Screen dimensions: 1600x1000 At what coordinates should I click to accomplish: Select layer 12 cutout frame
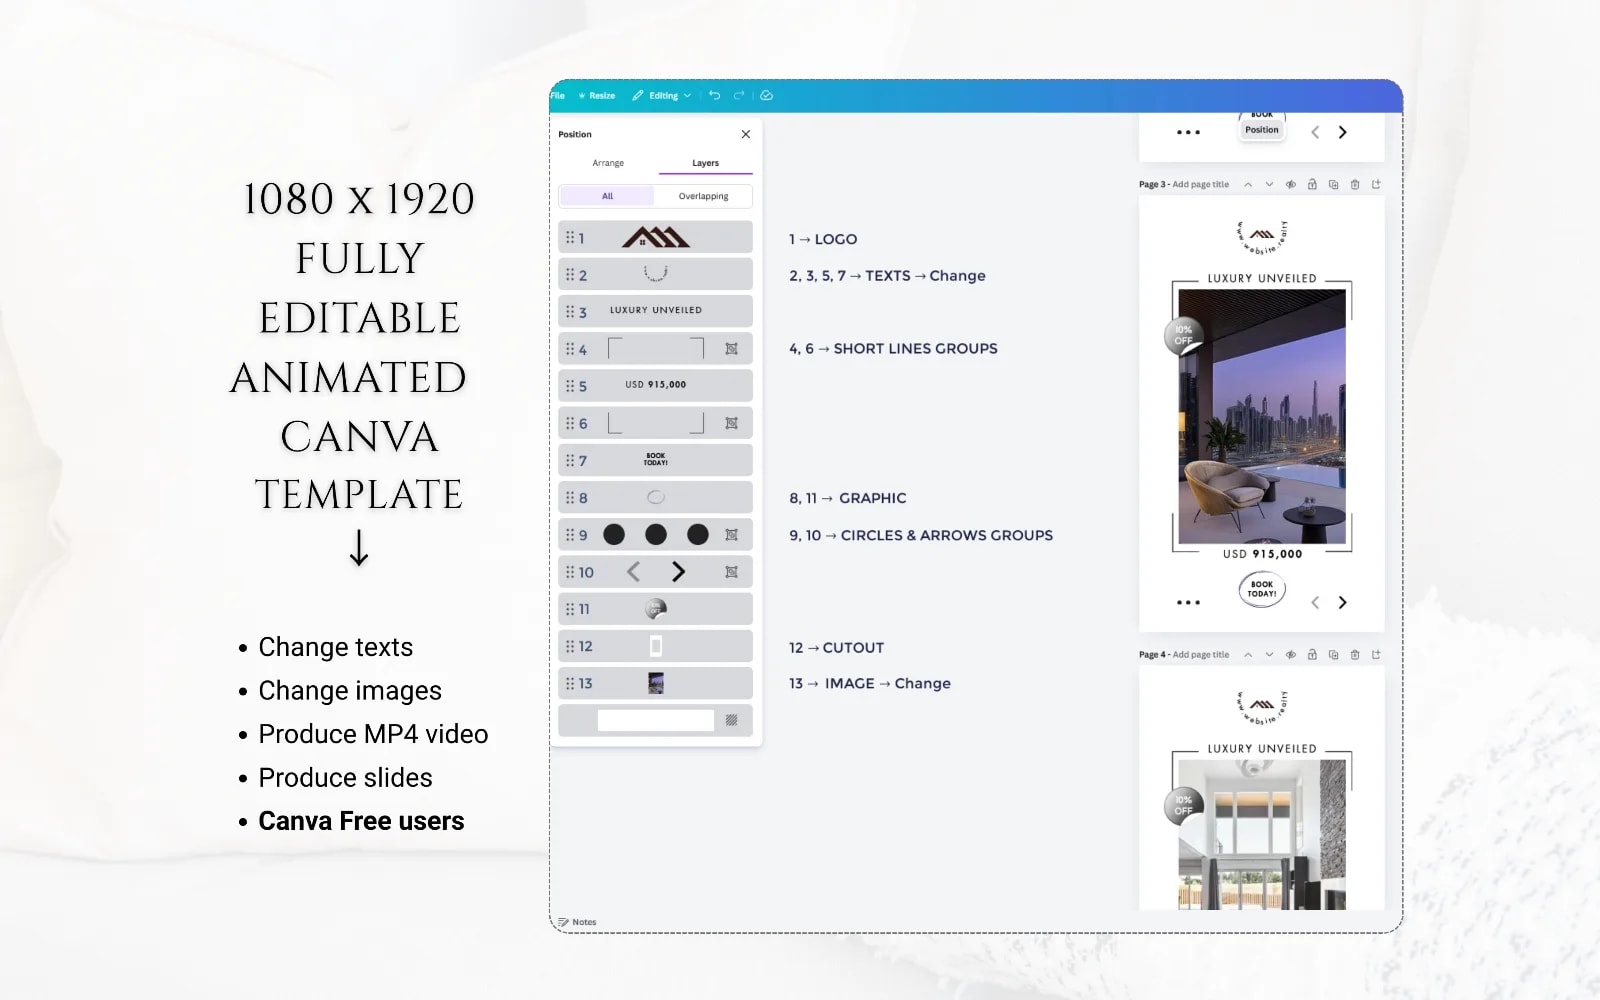[655, 646]
